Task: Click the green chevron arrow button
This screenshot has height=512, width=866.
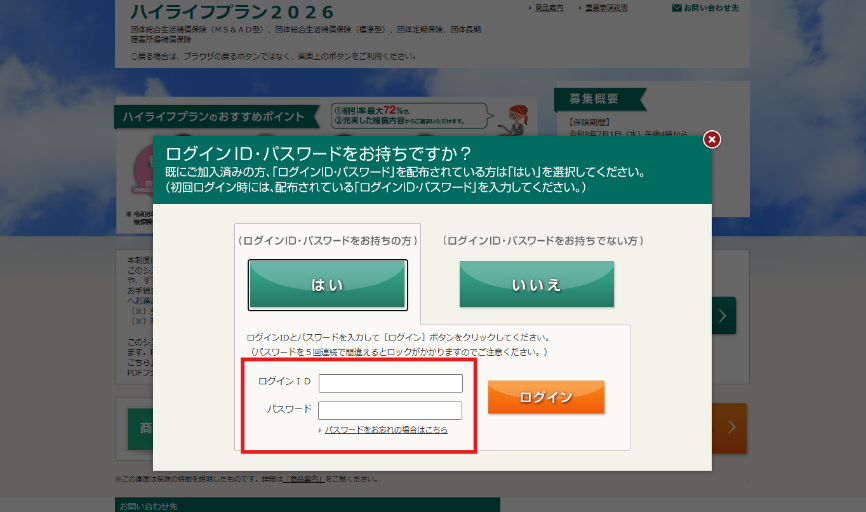Action: pos(725,315)
